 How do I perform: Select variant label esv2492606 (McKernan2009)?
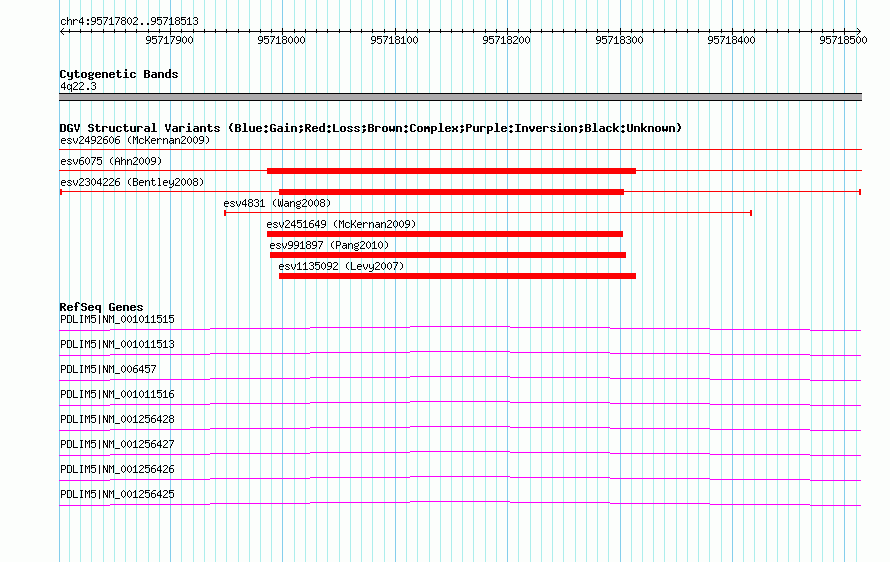coord(135,140)
